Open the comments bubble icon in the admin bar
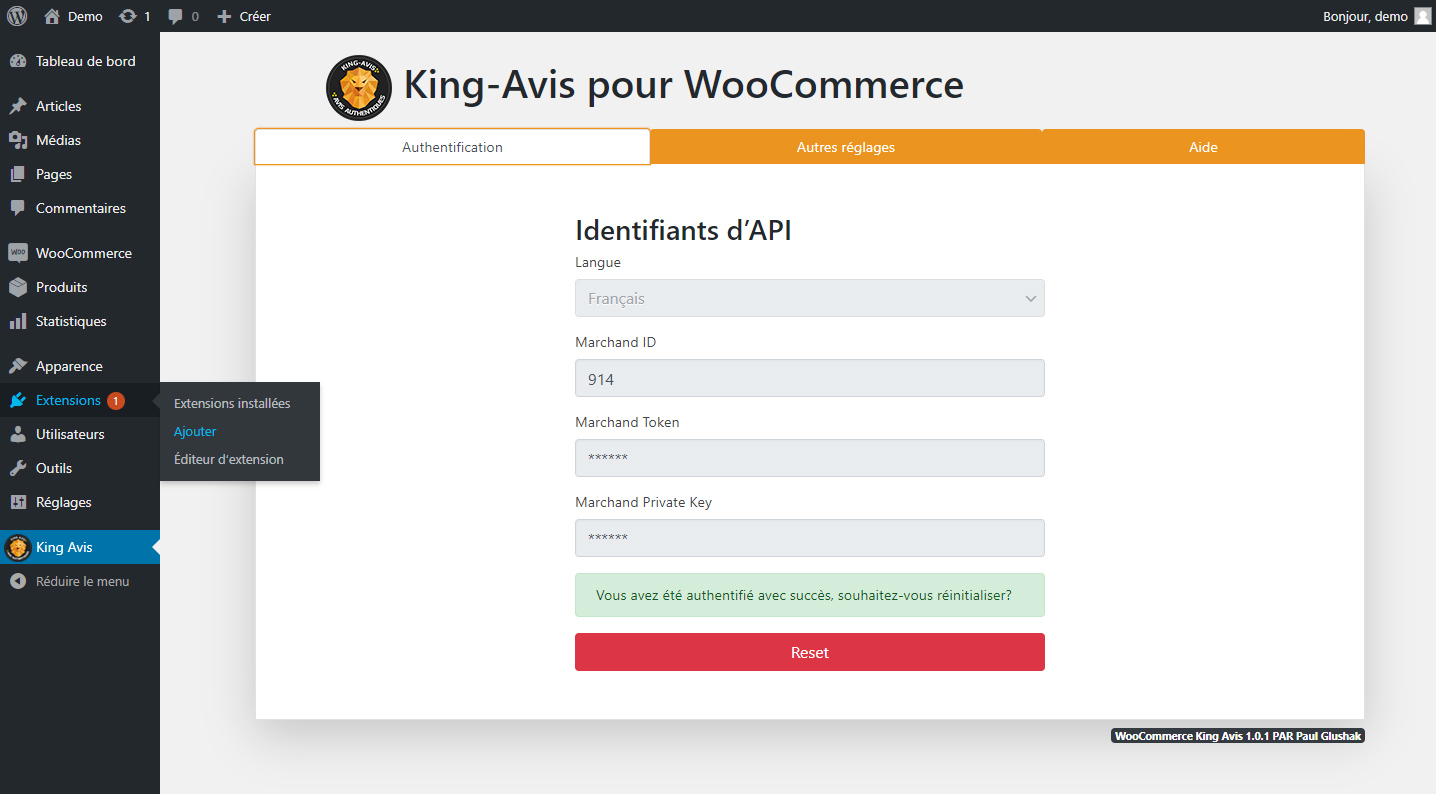This screenshot has width=1436, height=794. pyautogui.click(x=176, y=16)
